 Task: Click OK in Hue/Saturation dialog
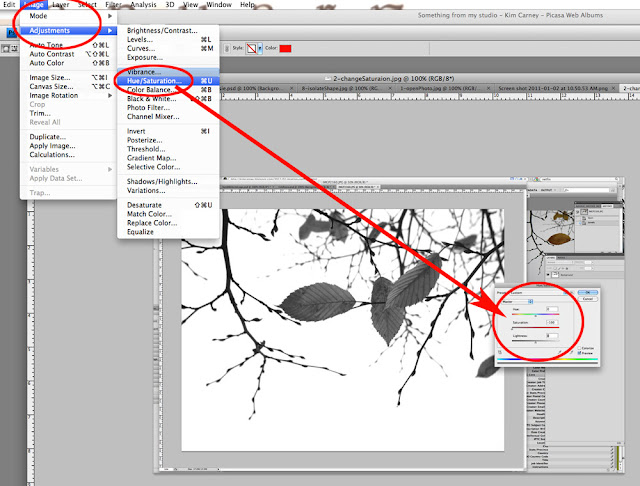pos(587,291)
